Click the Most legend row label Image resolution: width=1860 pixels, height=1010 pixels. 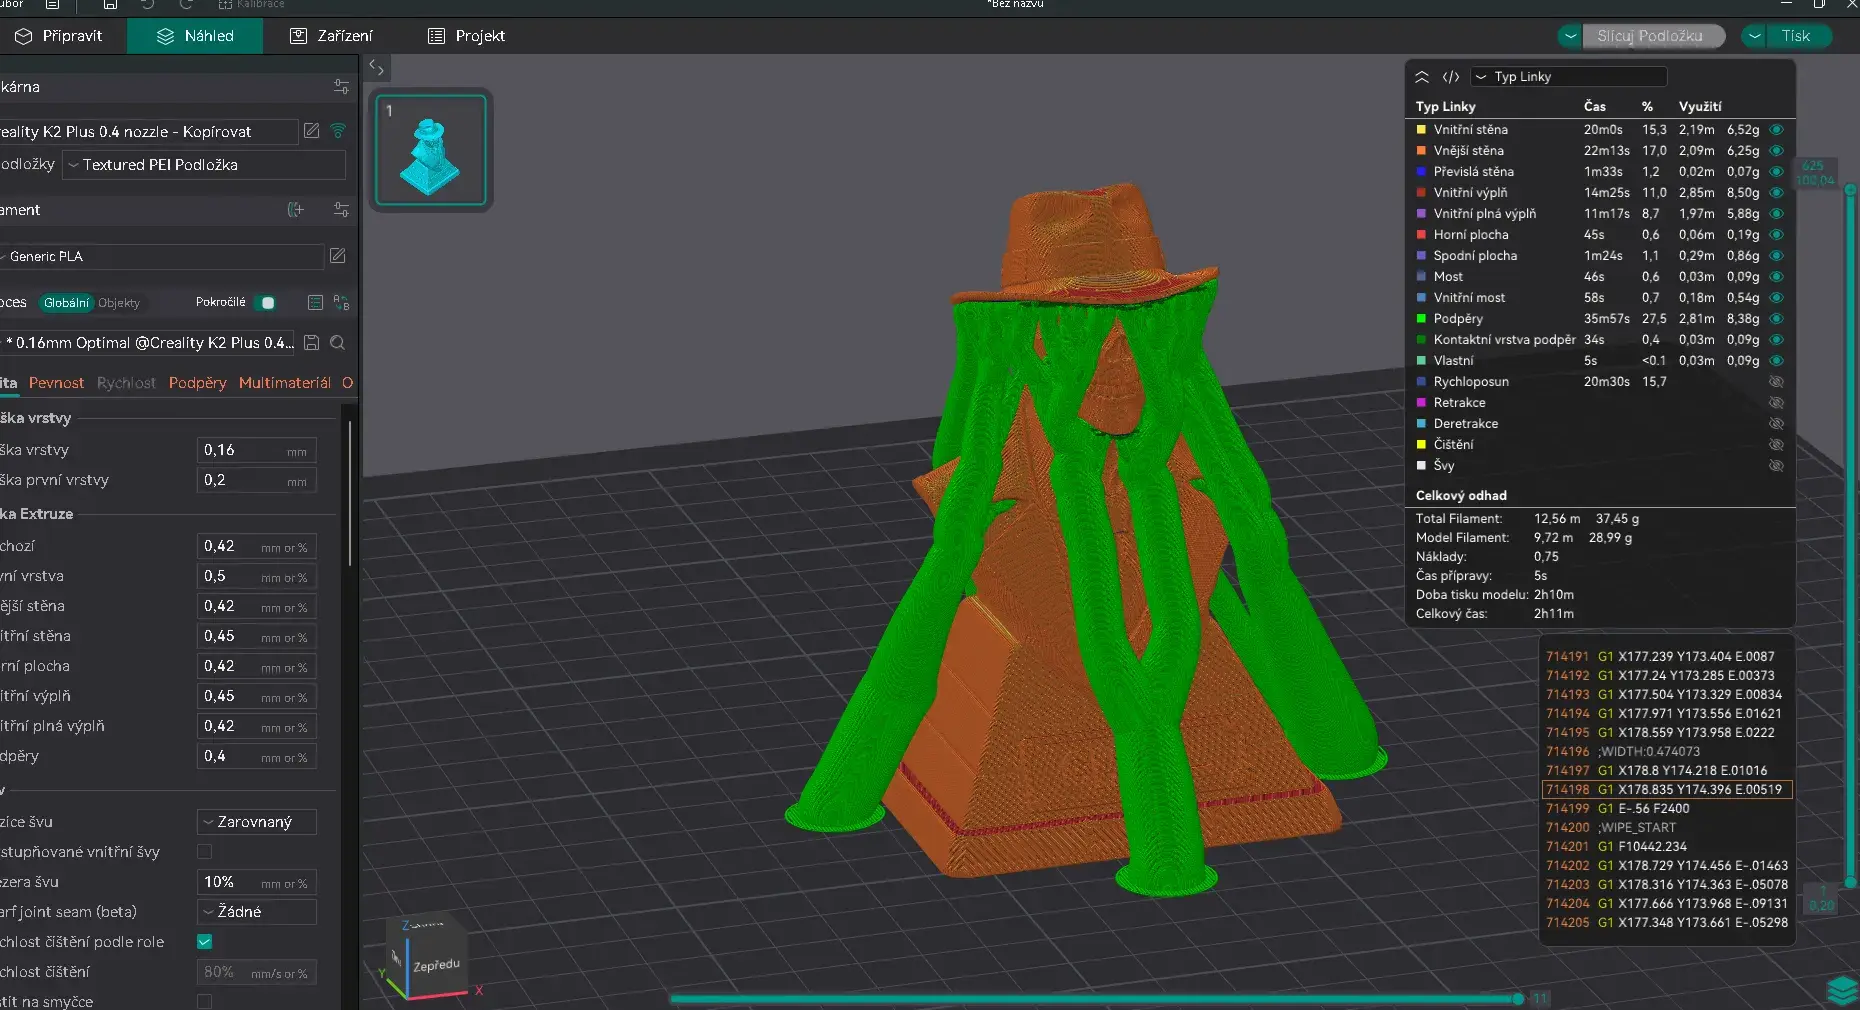click(x=1448, y=277)
